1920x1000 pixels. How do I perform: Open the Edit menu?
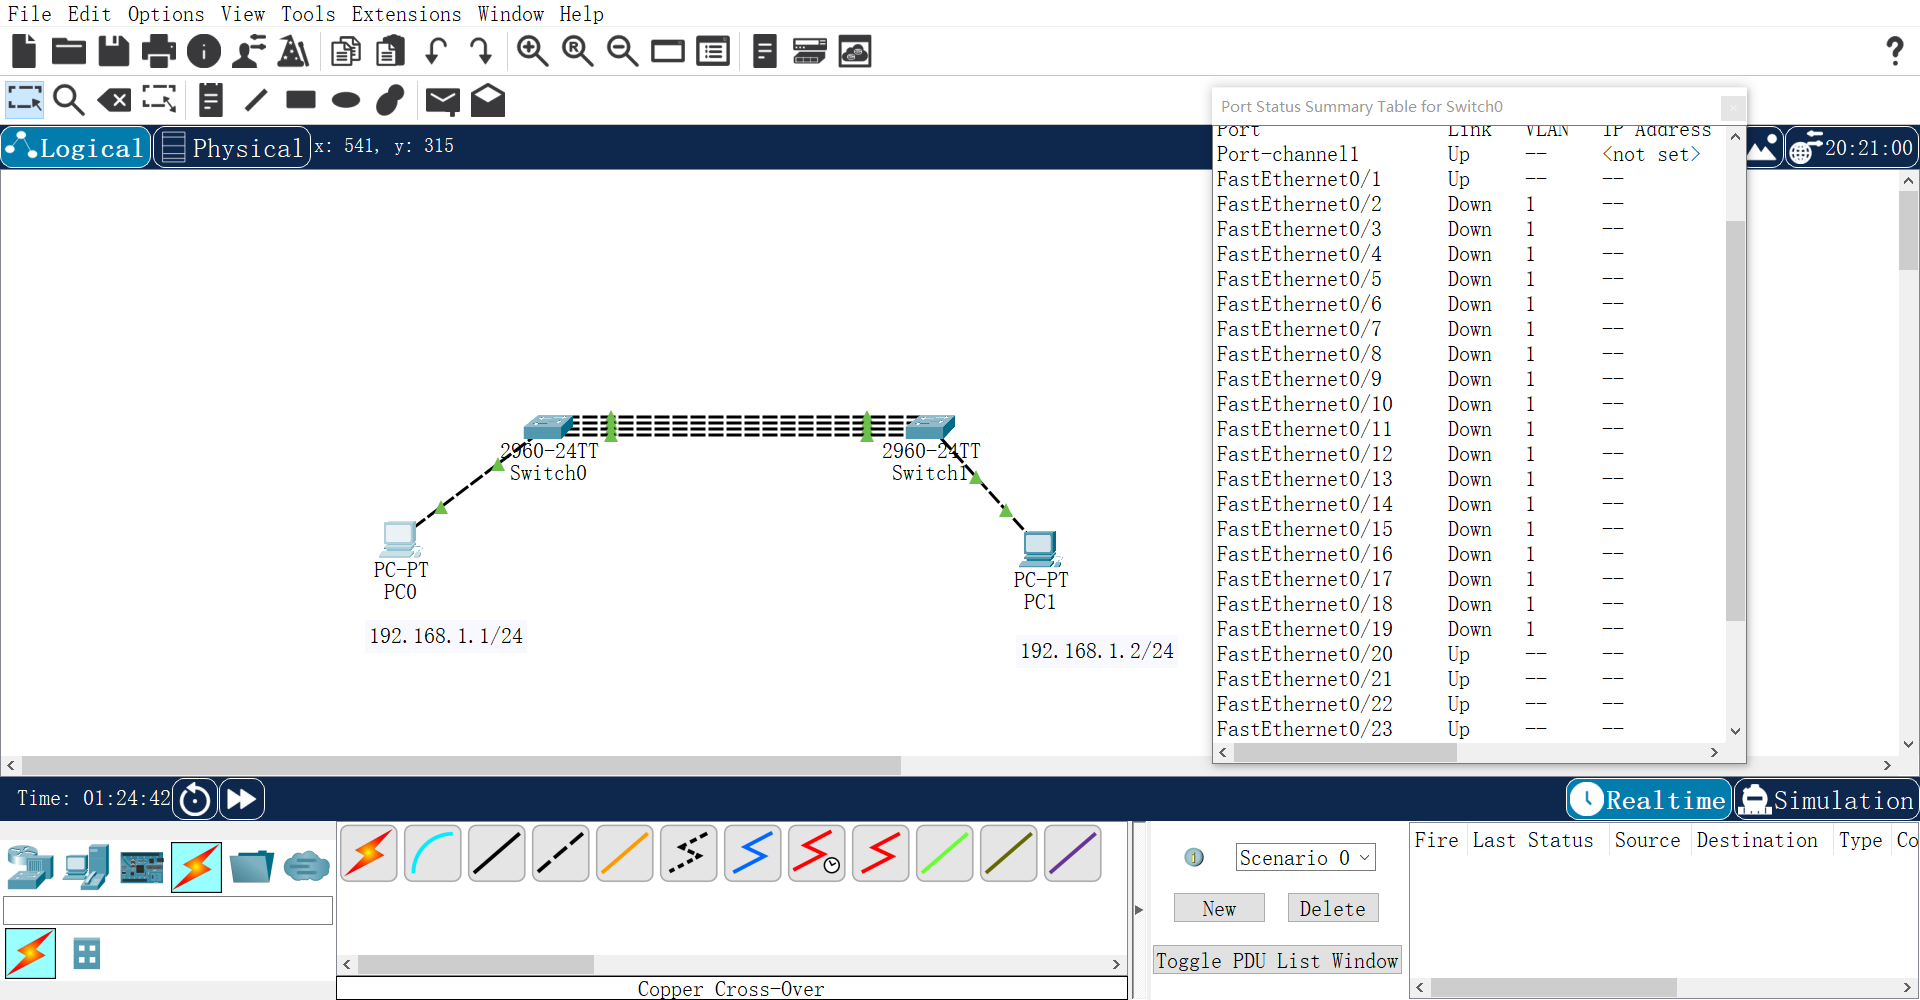89,14
